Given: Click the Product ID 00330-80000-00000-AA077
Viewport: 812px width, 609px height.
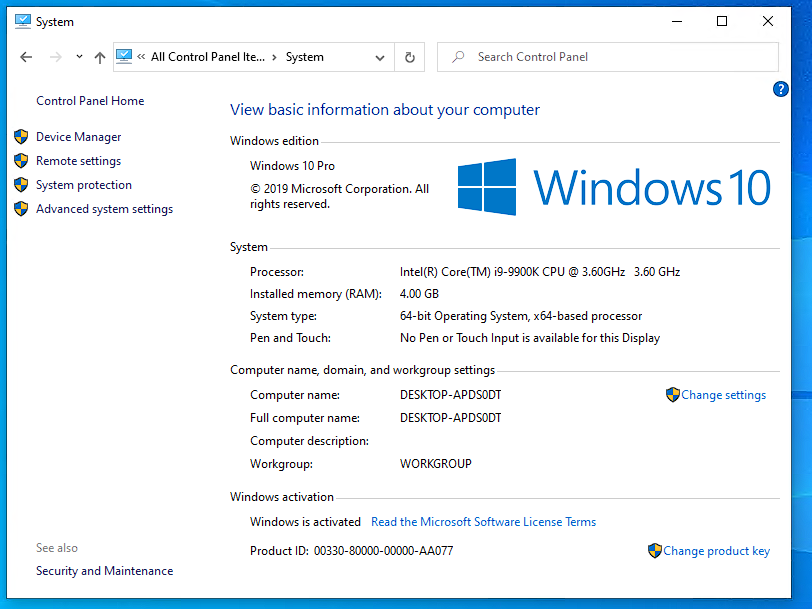Looking at the screenshot, I should point(383,551).
